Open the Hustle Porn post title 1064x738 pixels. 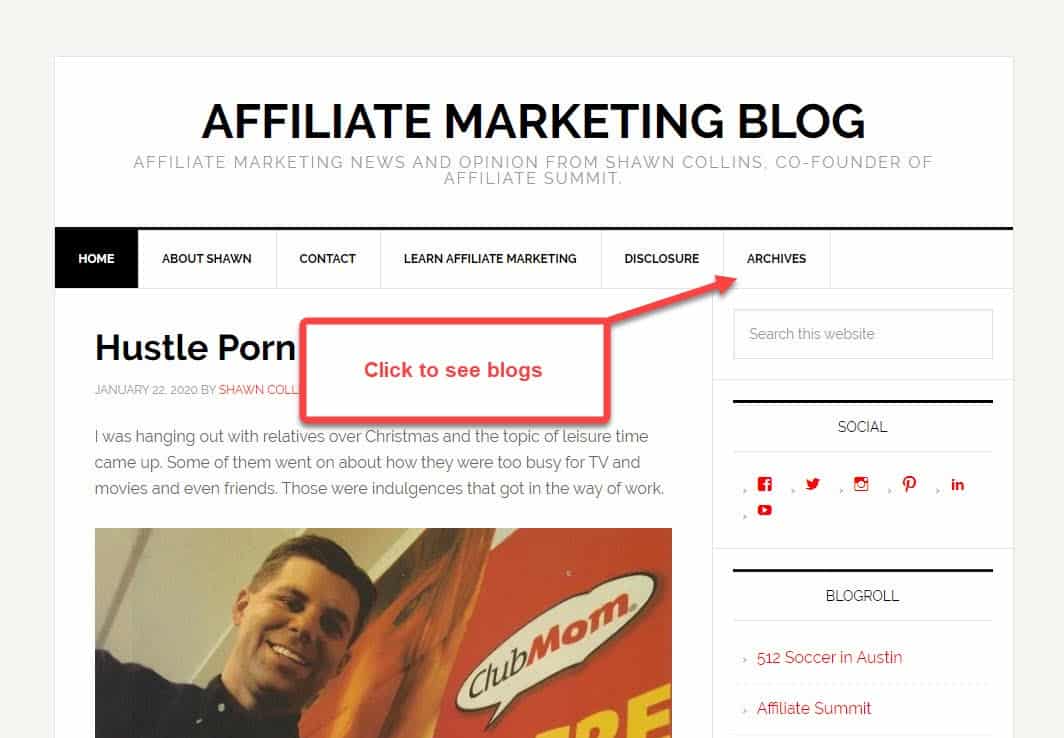[195, 348]
